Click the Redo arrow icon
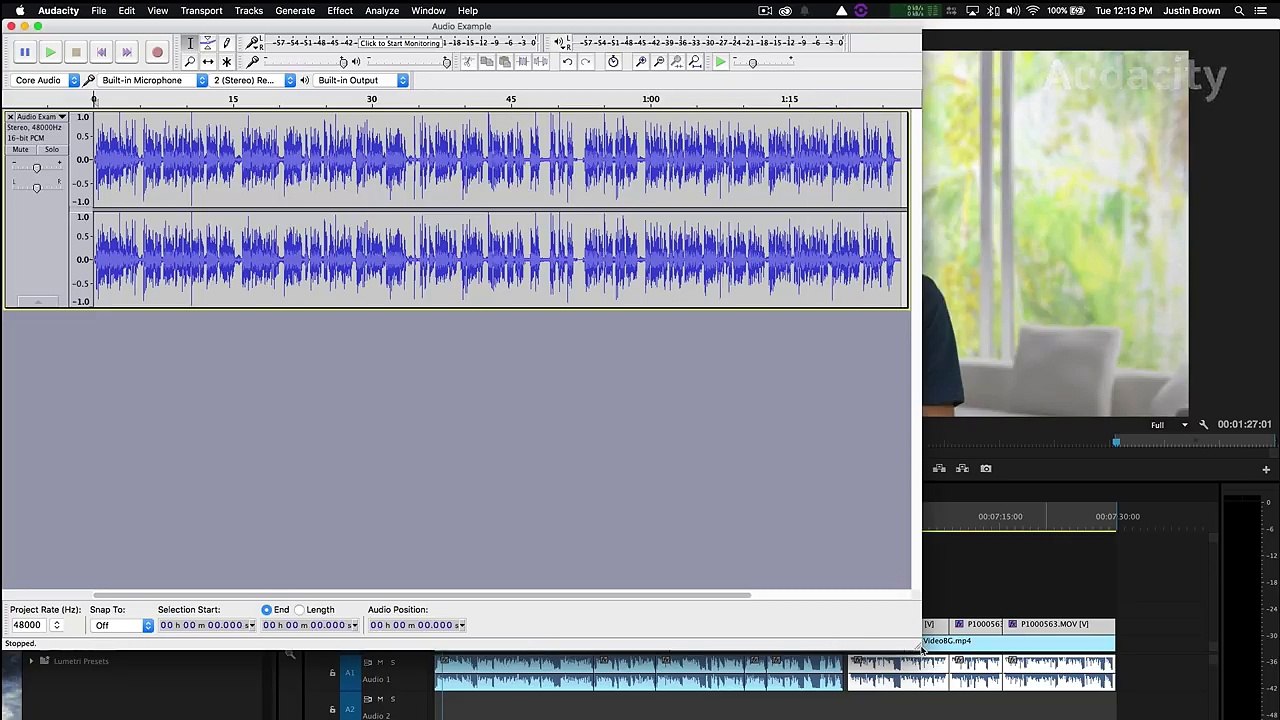 [585, 62]
